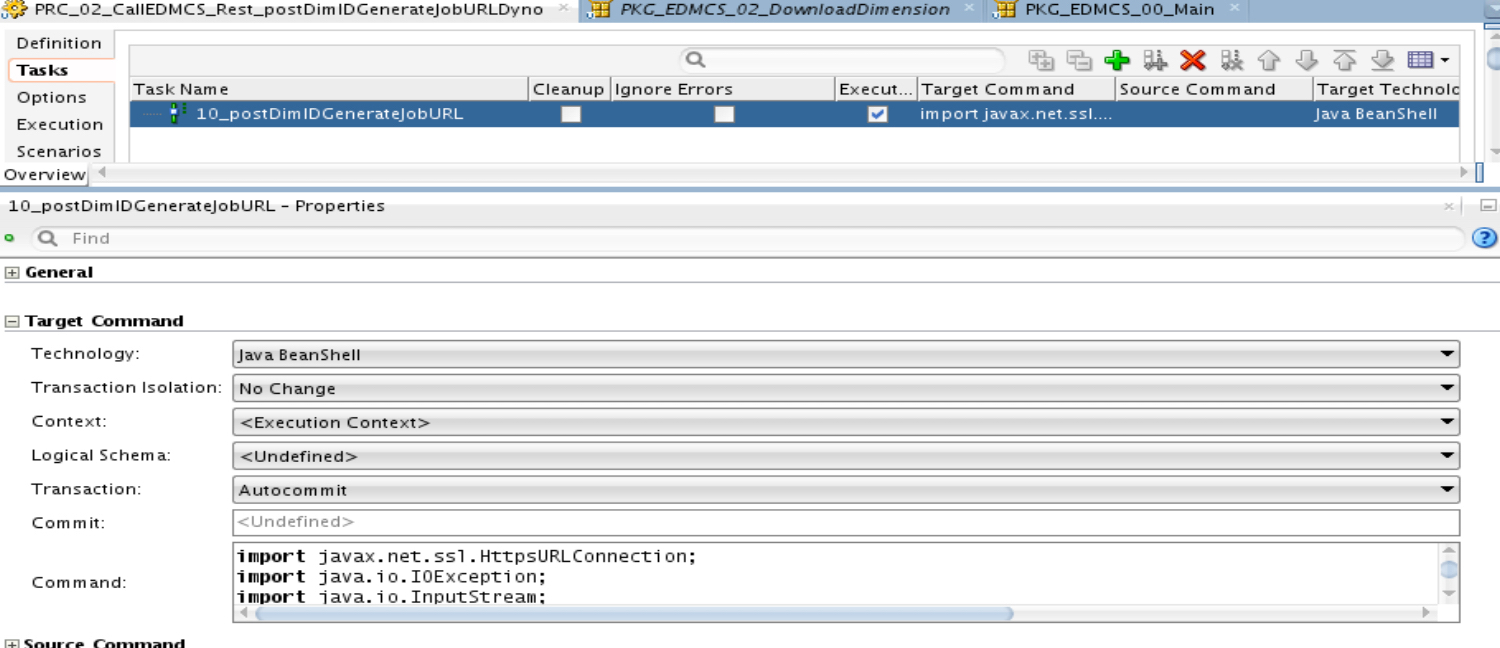The image size is (1500, 648).
Task: Open the Transaction Isolation dropdown
Action: (1448, 388)
